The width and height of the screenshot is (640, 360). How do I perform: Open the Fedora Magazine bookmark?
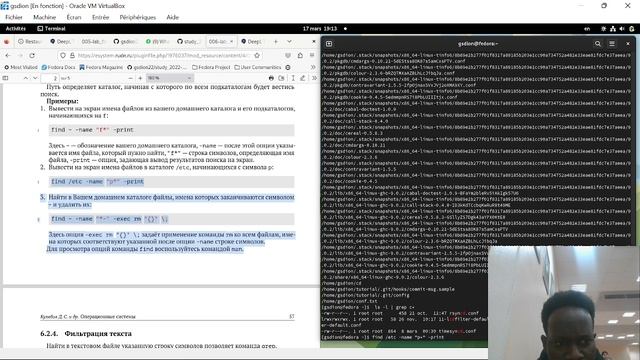pos(101,67)
